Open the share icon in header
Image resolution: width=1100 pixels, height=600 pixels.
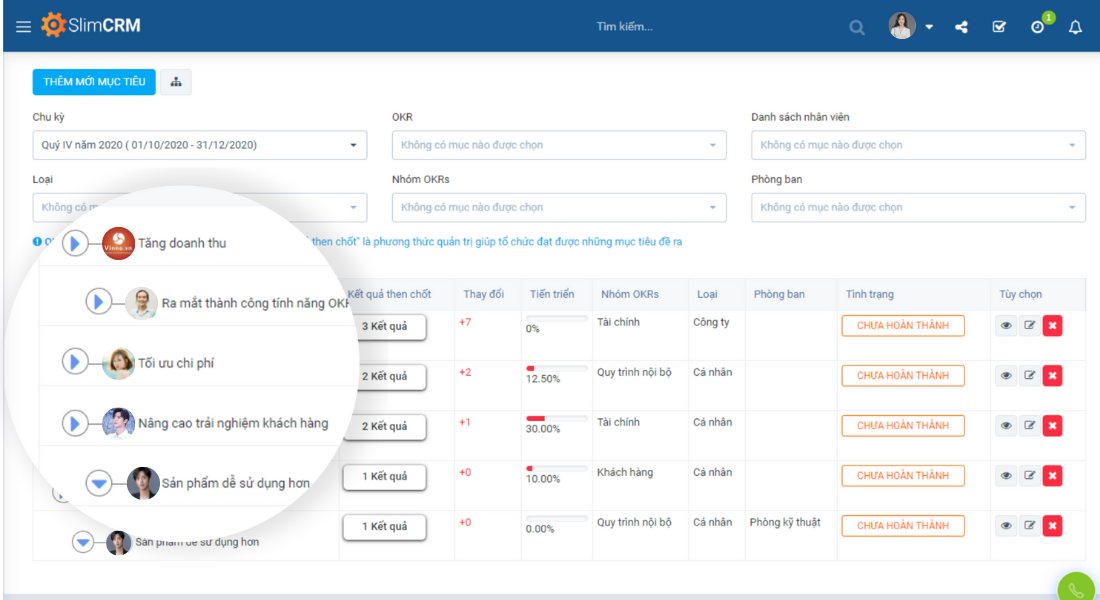pyautogui.click(x=961, y=27)
